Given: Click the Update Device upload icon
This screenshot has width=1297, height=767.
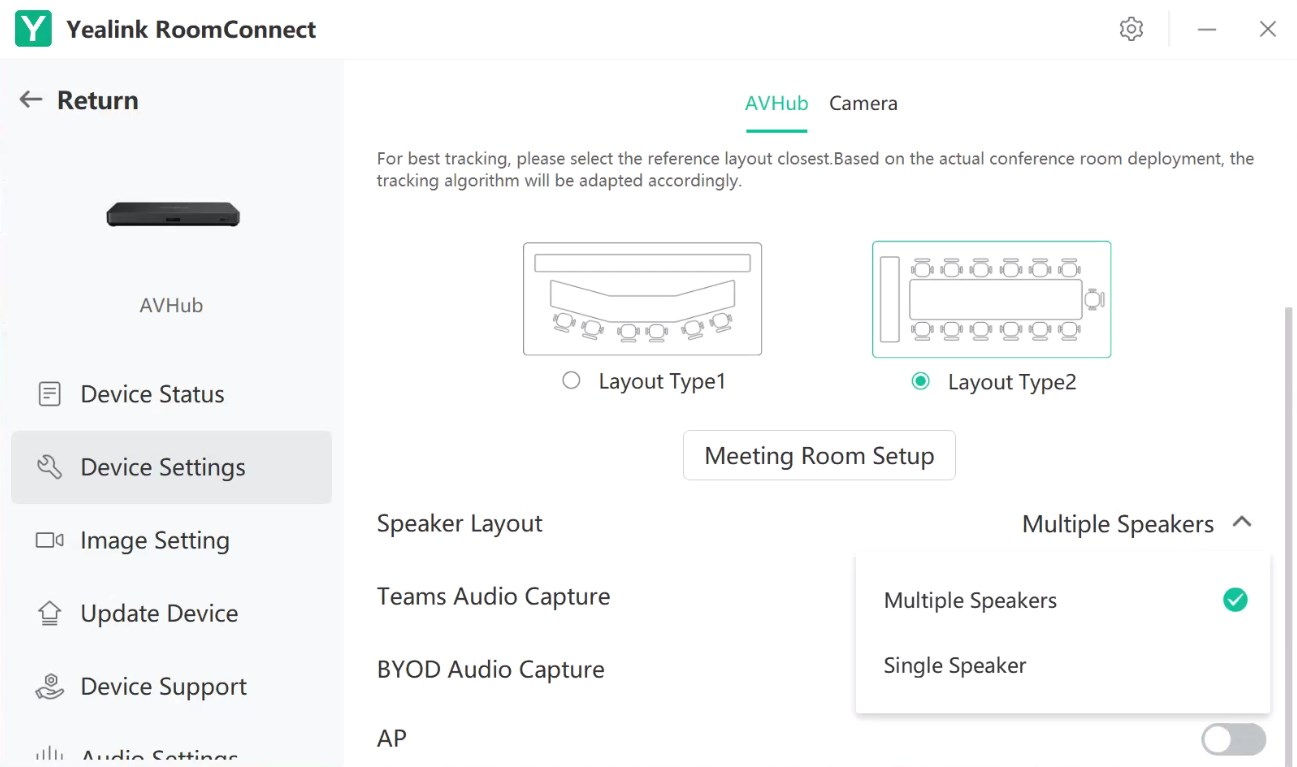Looking at the screenshot, I should pos(49,613).
